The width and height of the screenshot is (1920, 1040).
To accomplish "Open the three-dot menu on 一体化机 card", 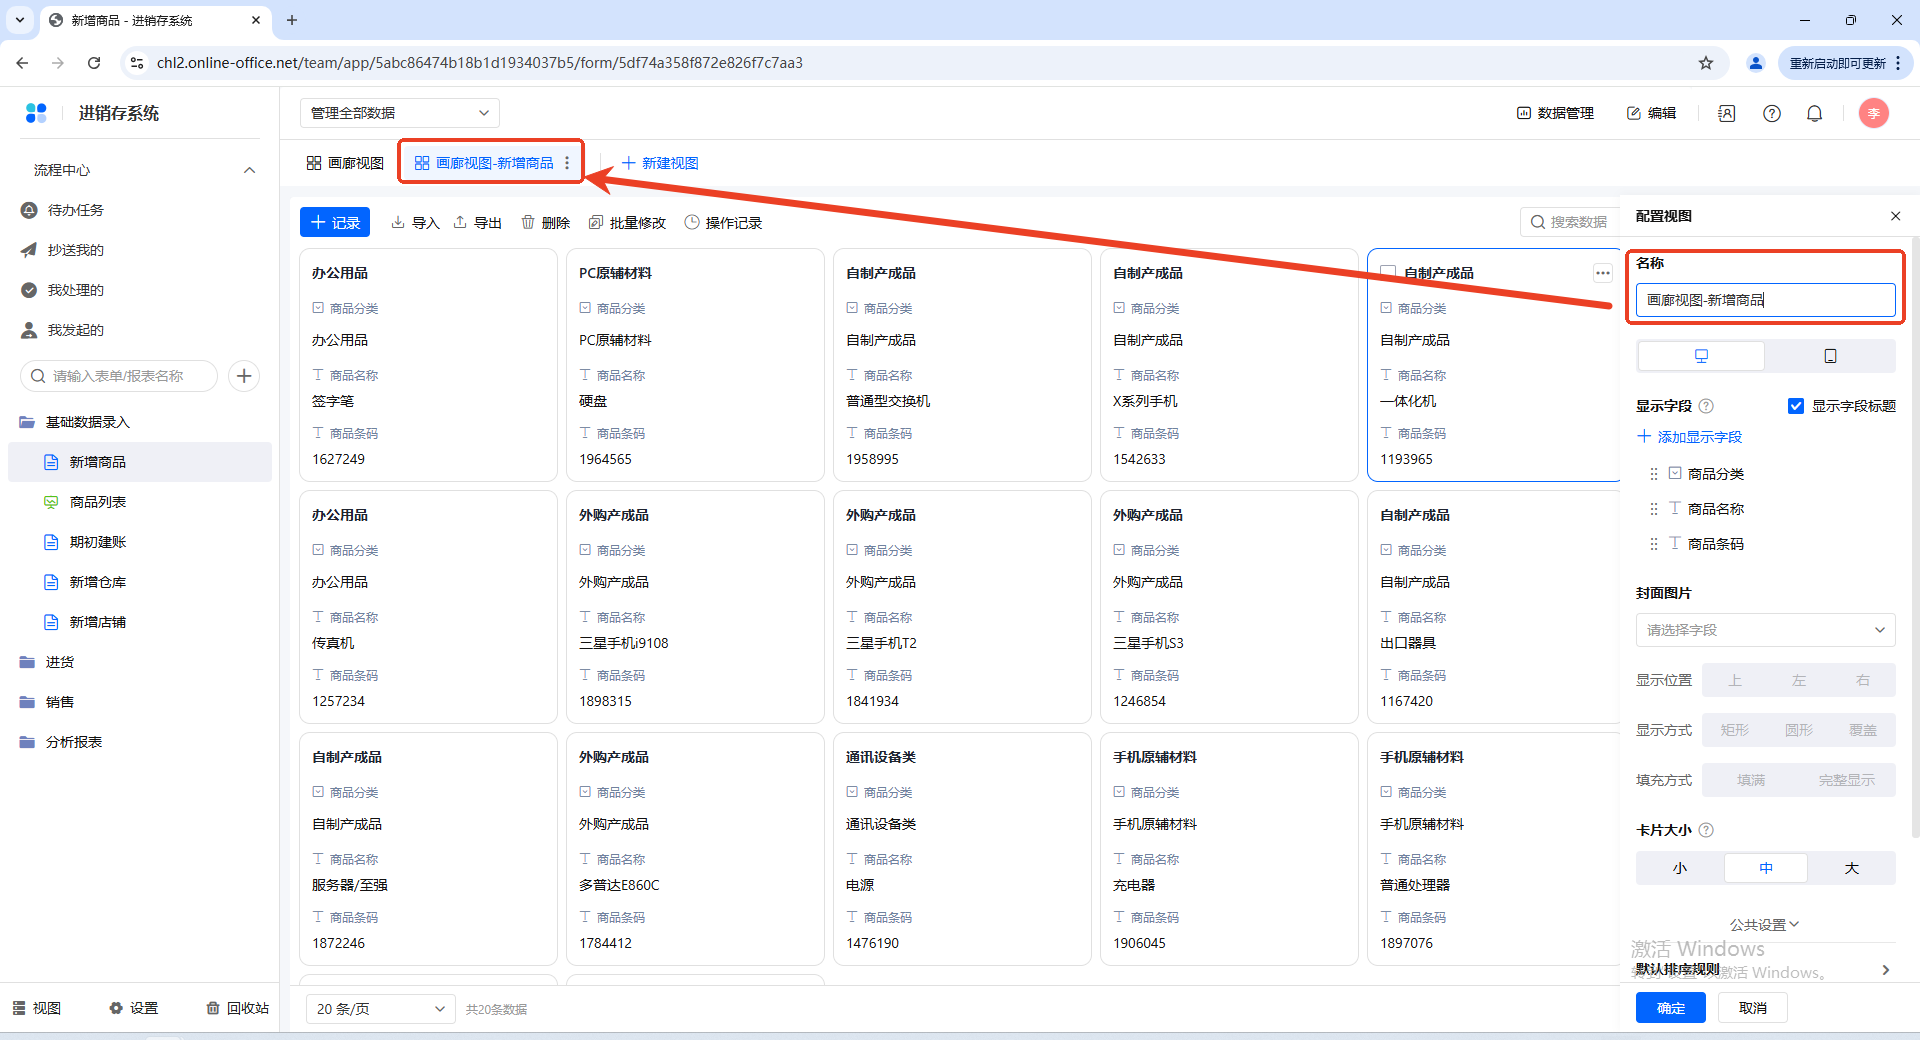I will coord(1602,273).
